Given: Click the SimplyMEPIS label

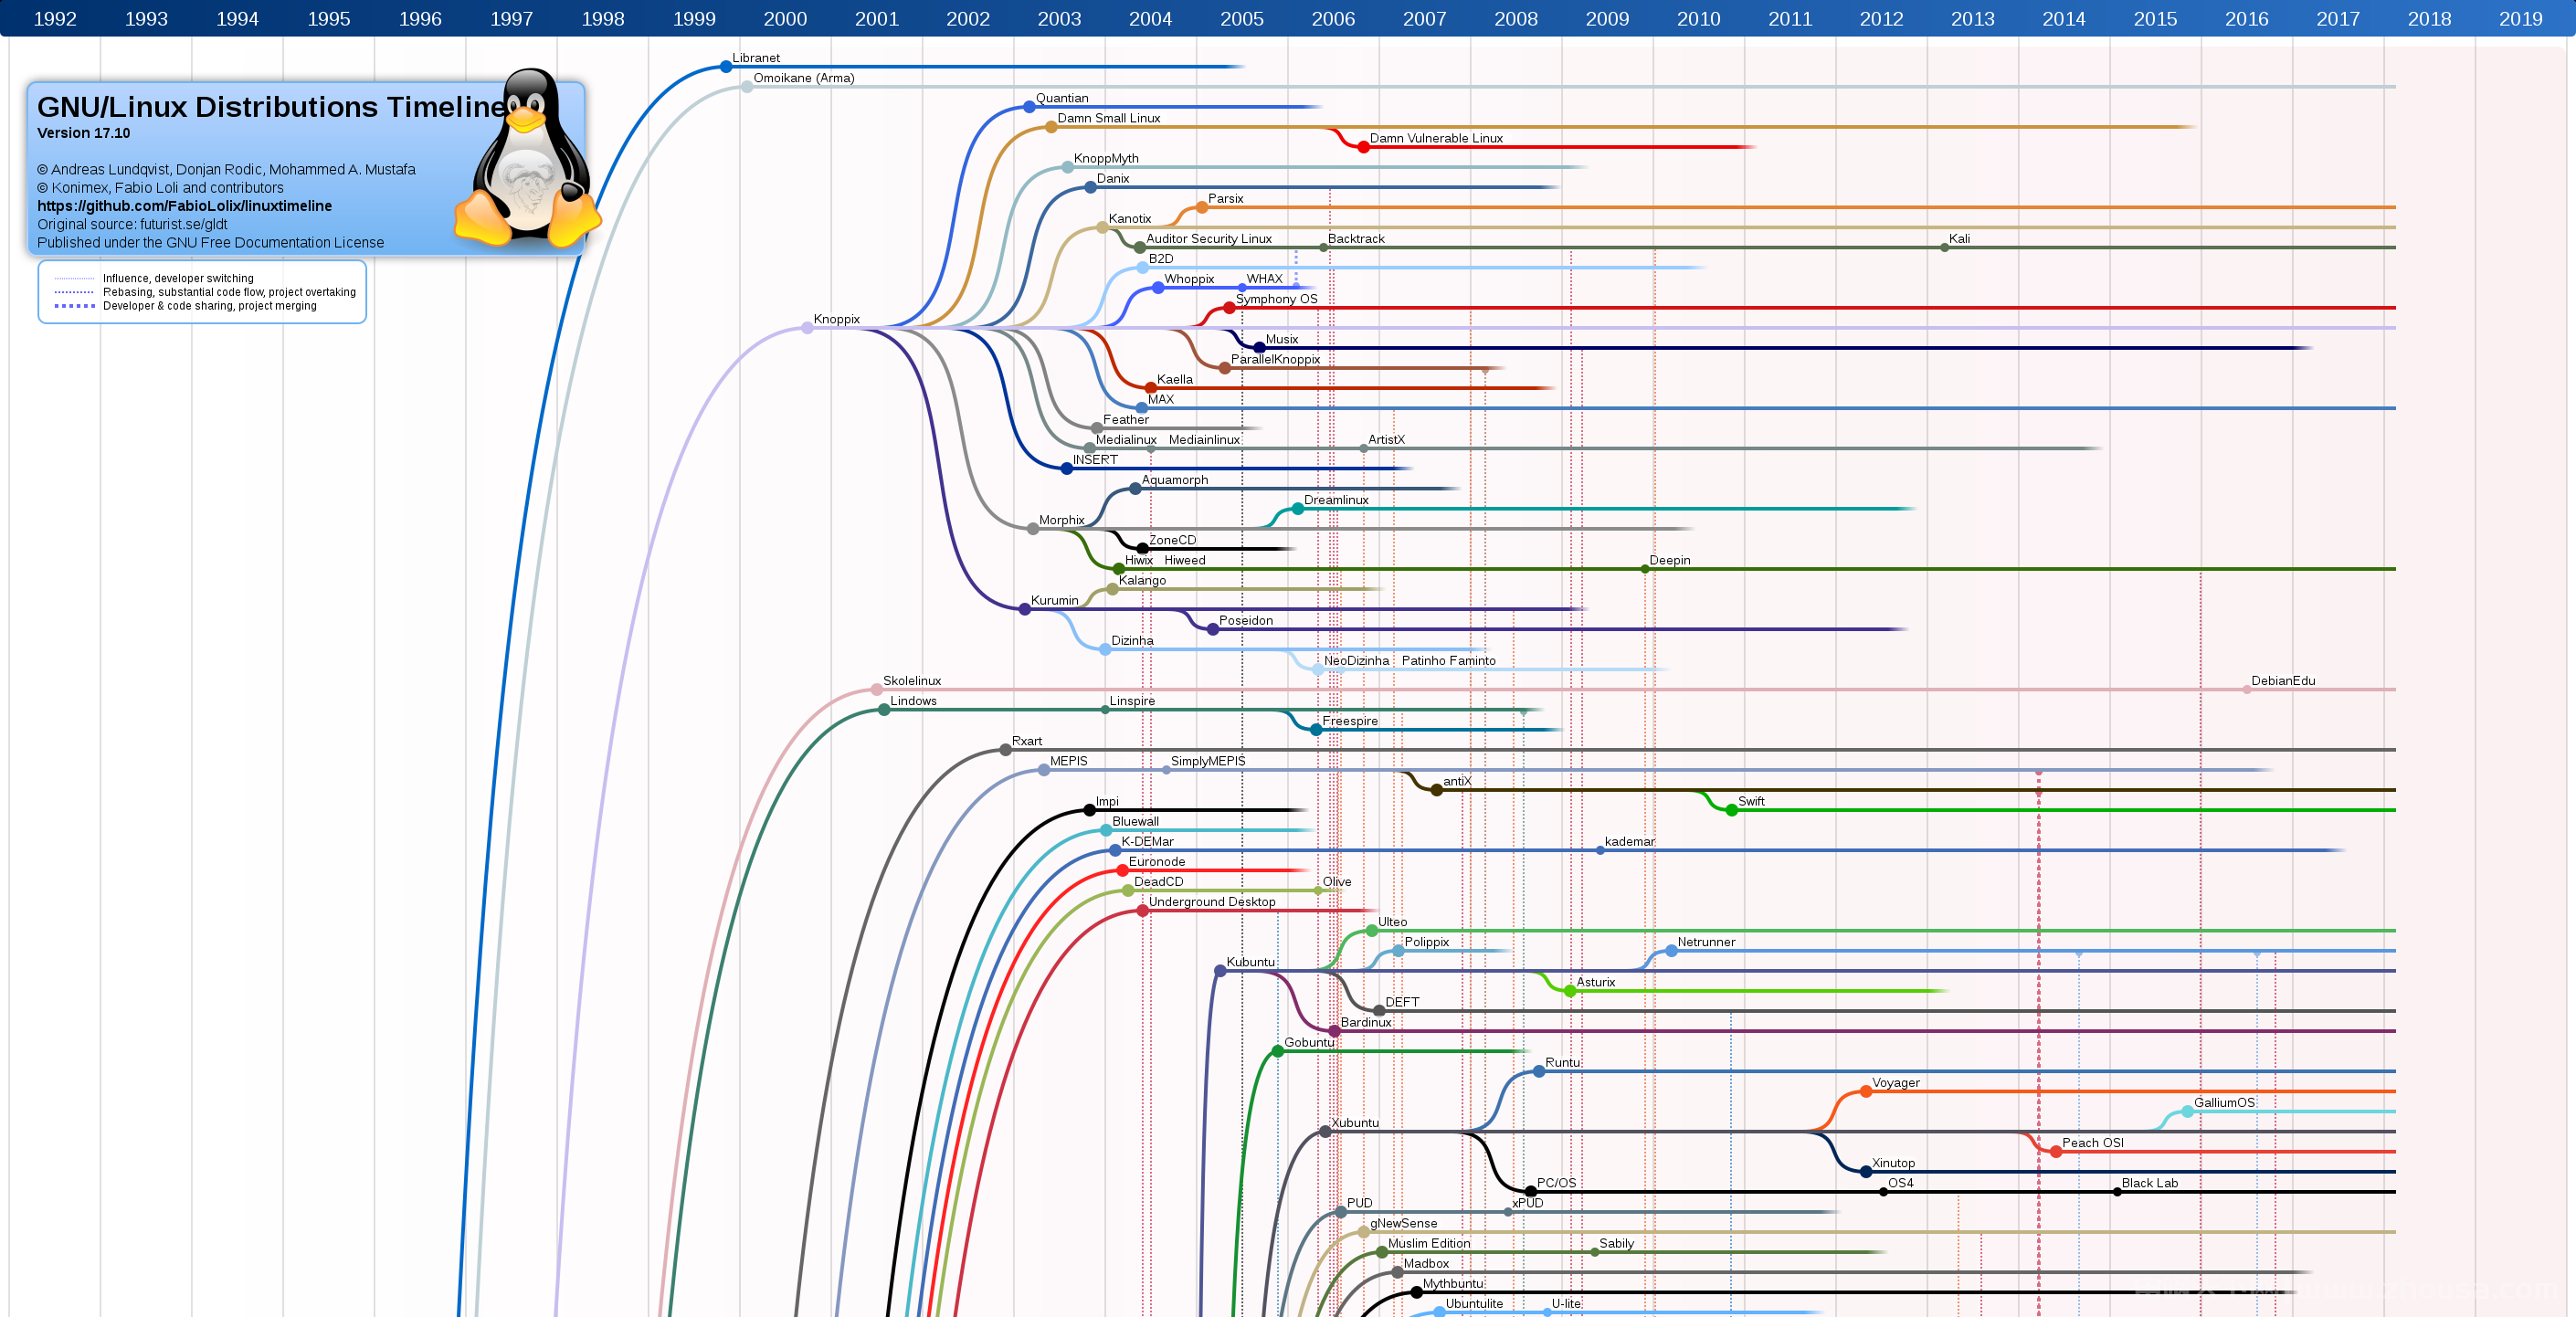Looking at the screenshot, I should pos(1208,762).
